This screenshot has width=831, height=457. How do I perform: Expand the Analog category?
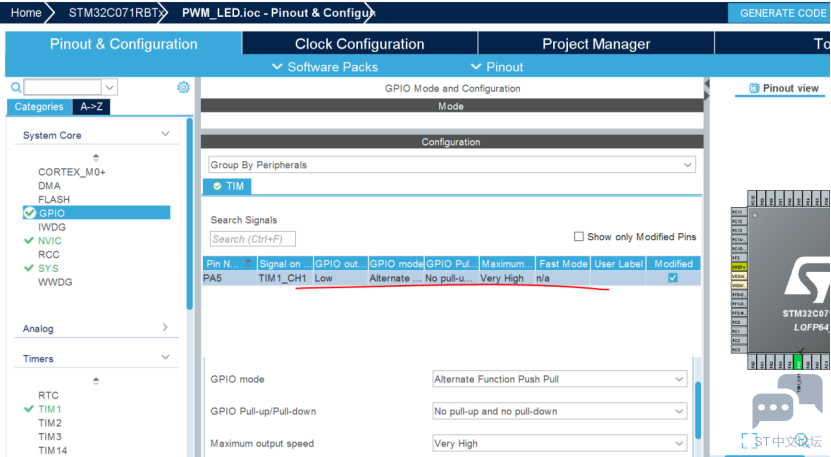tap(165, 328)
